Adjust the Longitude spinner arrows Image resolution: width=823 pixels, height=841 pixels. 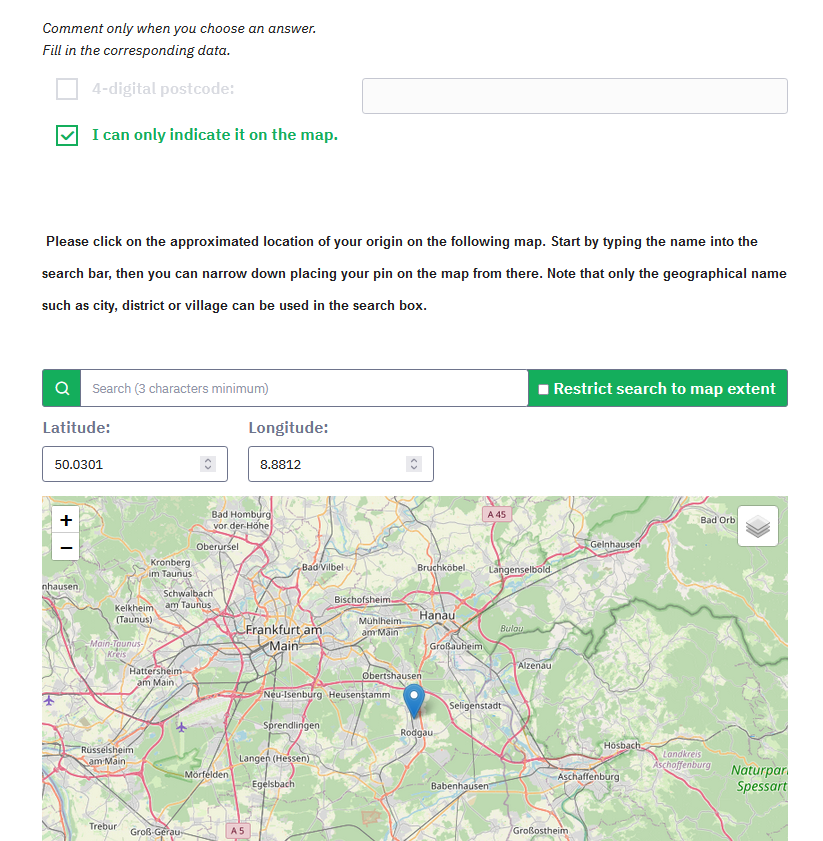point(414,464)
